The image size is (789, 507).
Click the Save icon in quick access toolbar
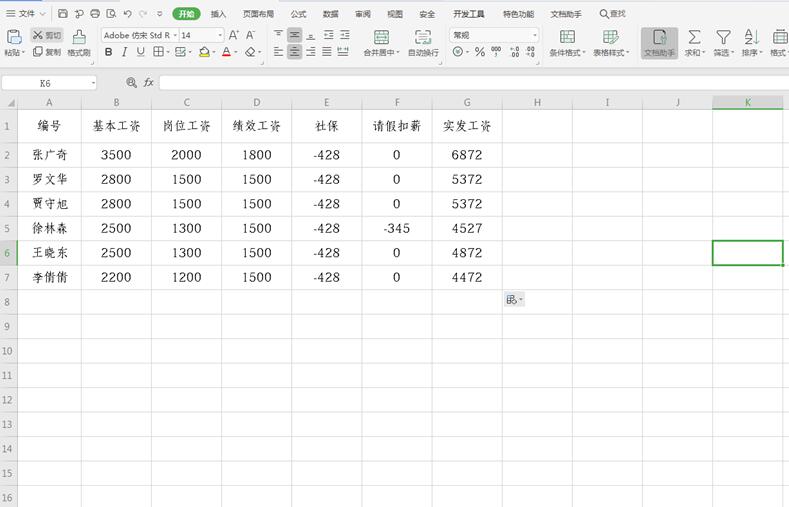pos(63,14)
